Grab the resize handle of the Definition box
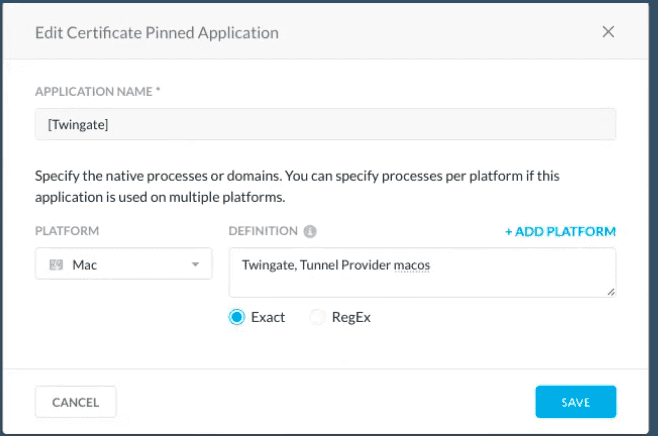The image size is (658, 436). click(x=610, y=292)
